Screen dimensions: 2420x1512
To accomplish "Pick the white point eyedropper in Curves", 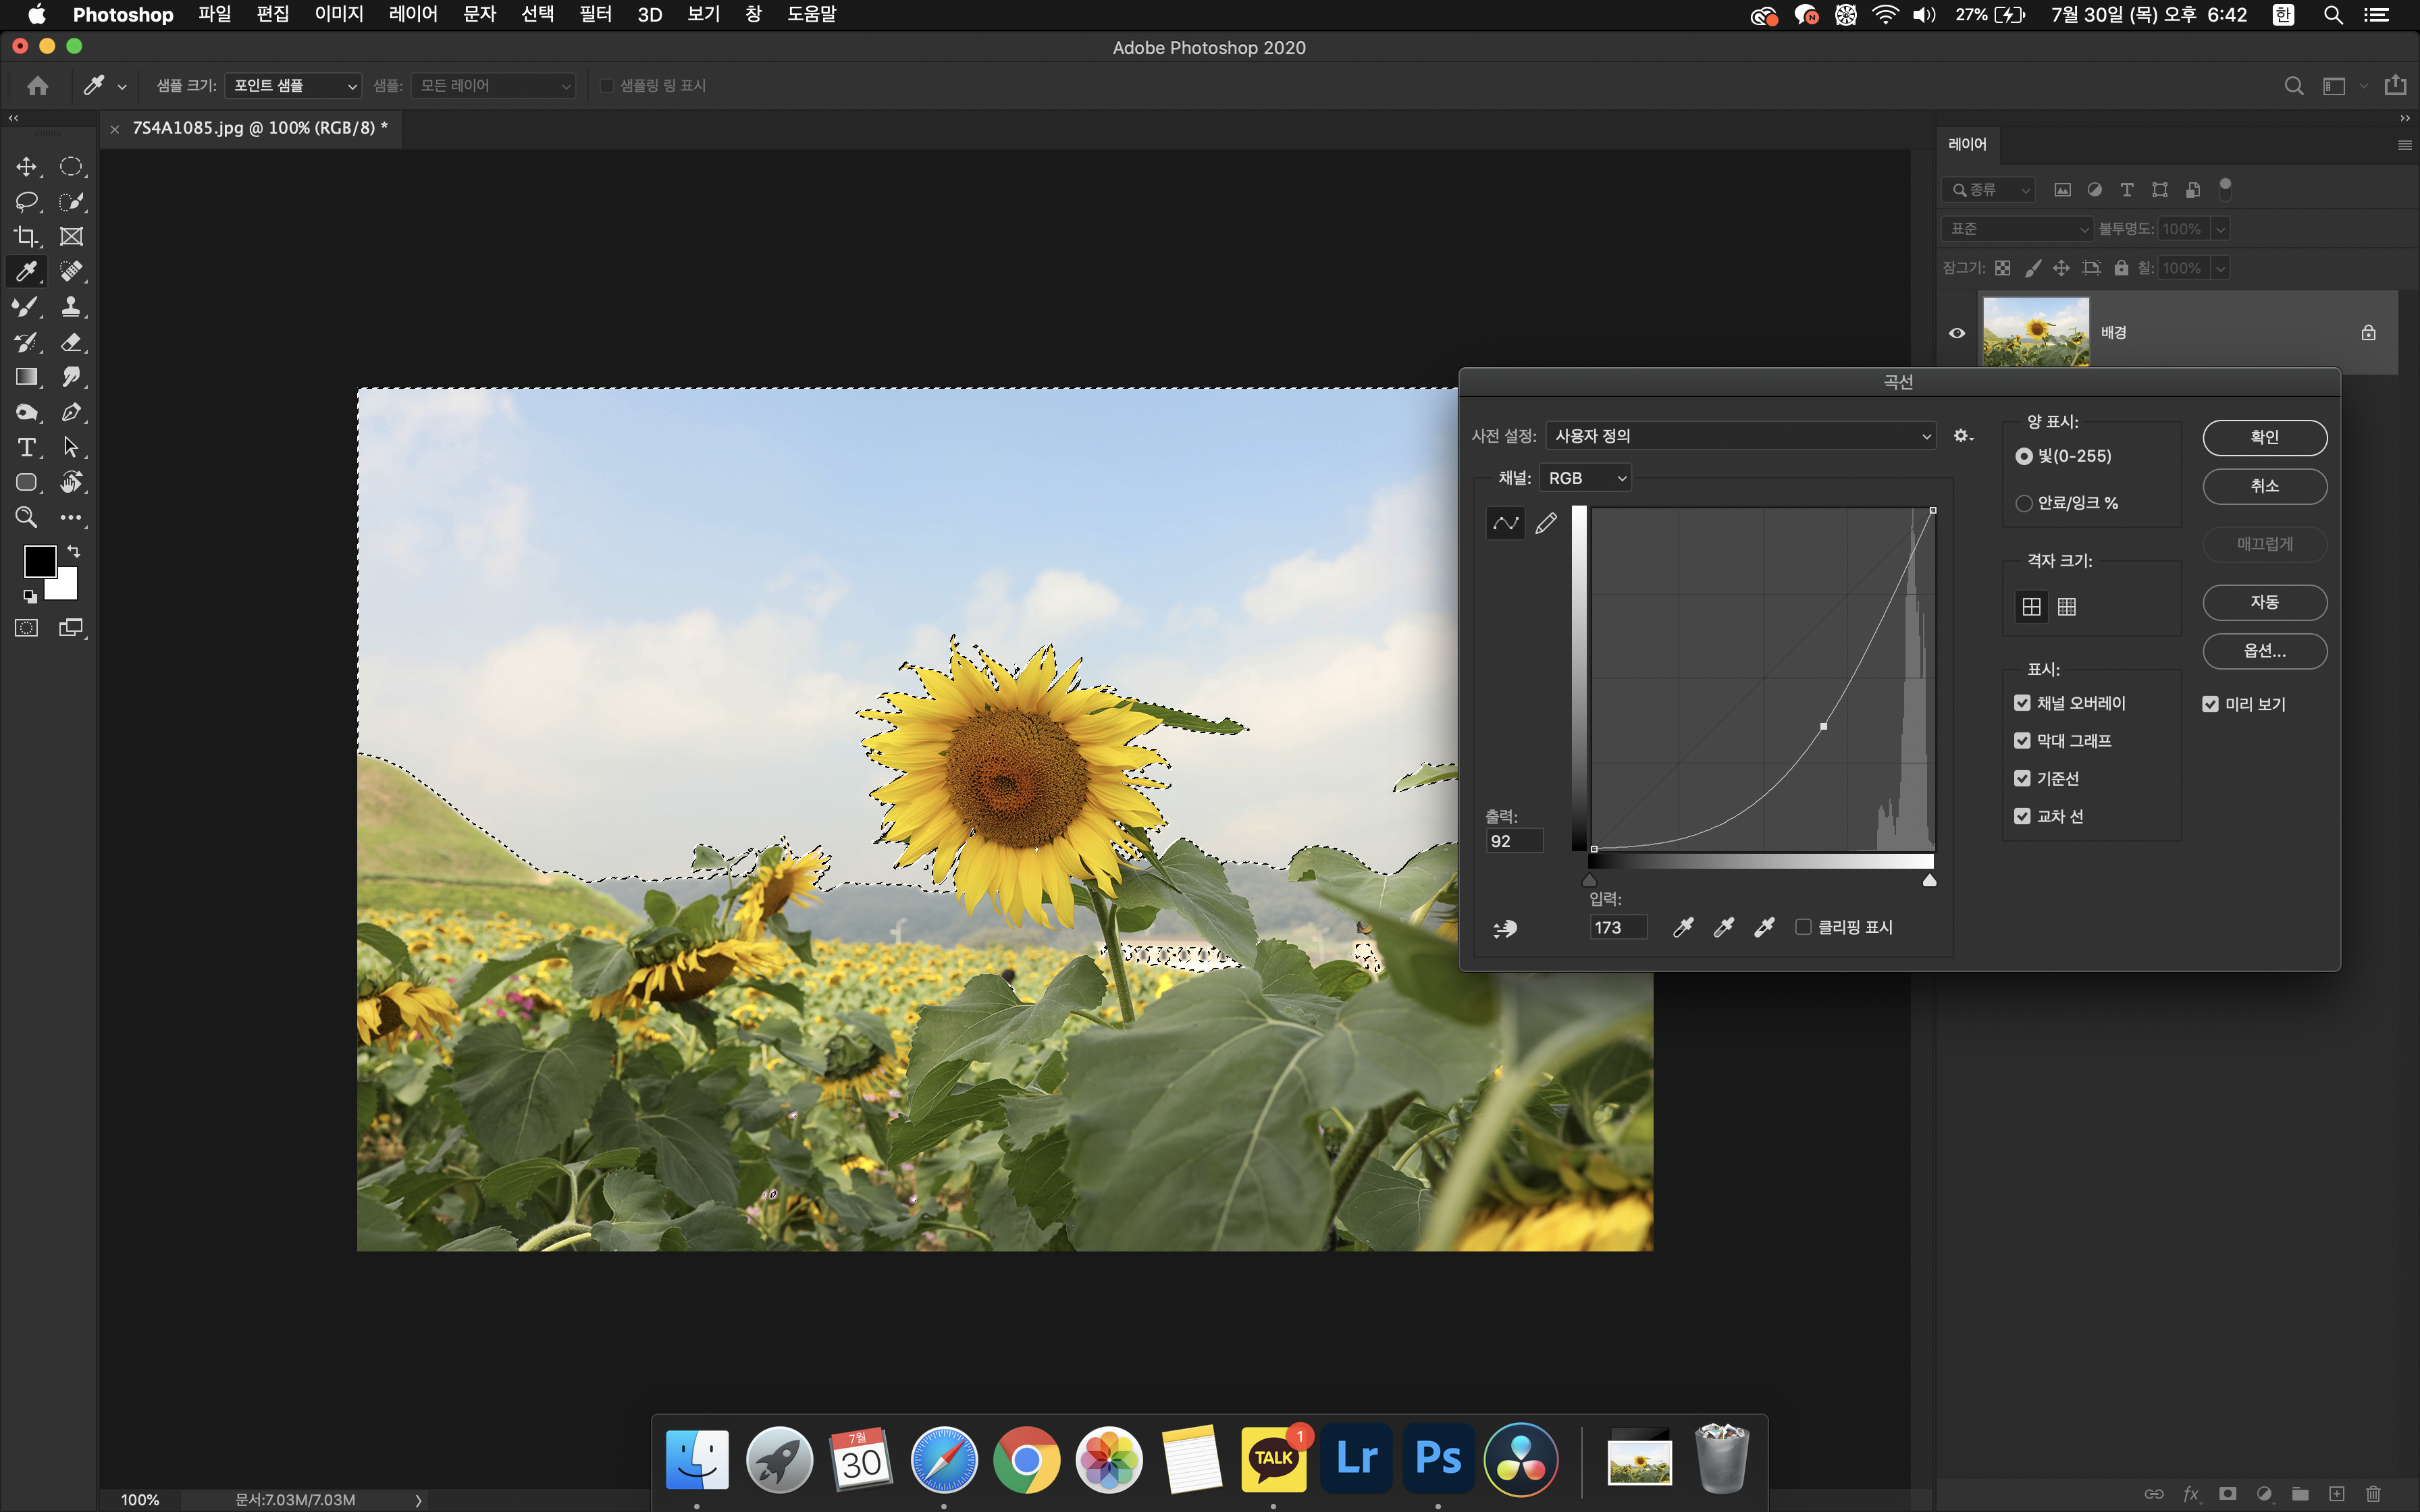I will click(x=1764, y=928).
